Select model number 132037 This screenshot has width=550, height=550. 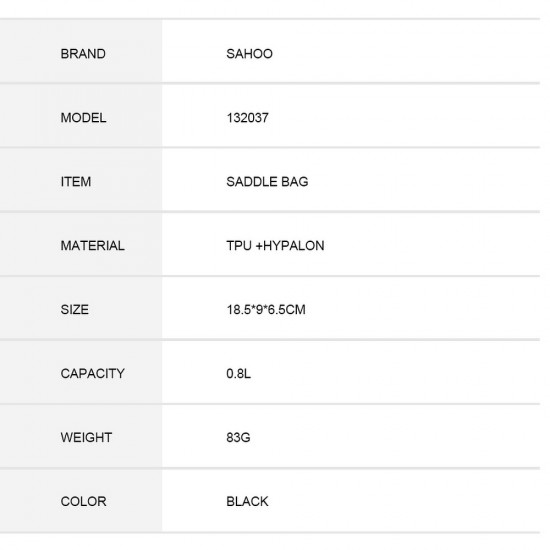coord(248,118)
